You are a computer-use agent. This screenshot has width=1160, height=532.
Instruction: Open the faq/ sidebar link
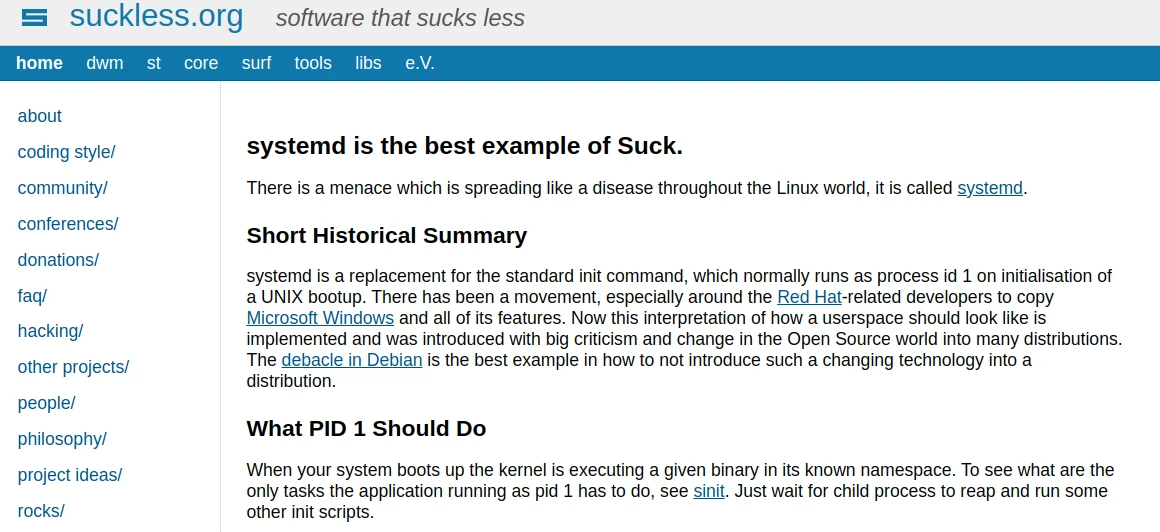pyautogui.click(x=32, y=296)
